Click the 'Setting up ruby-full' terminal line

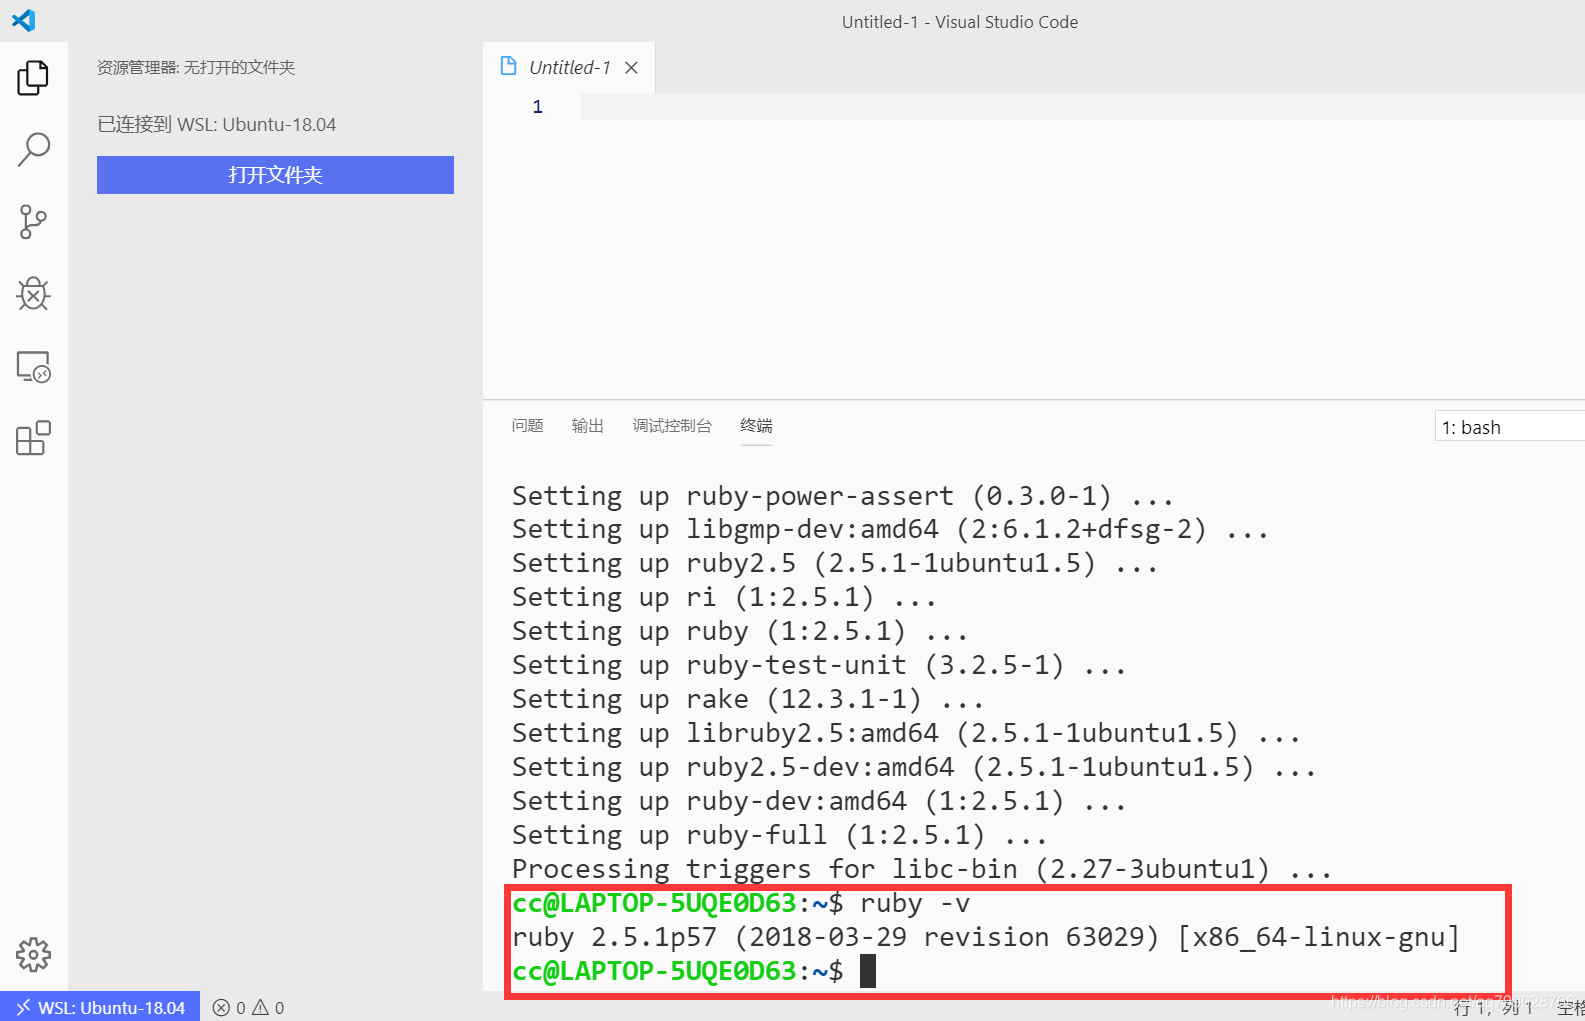click(x=780, y=835)
